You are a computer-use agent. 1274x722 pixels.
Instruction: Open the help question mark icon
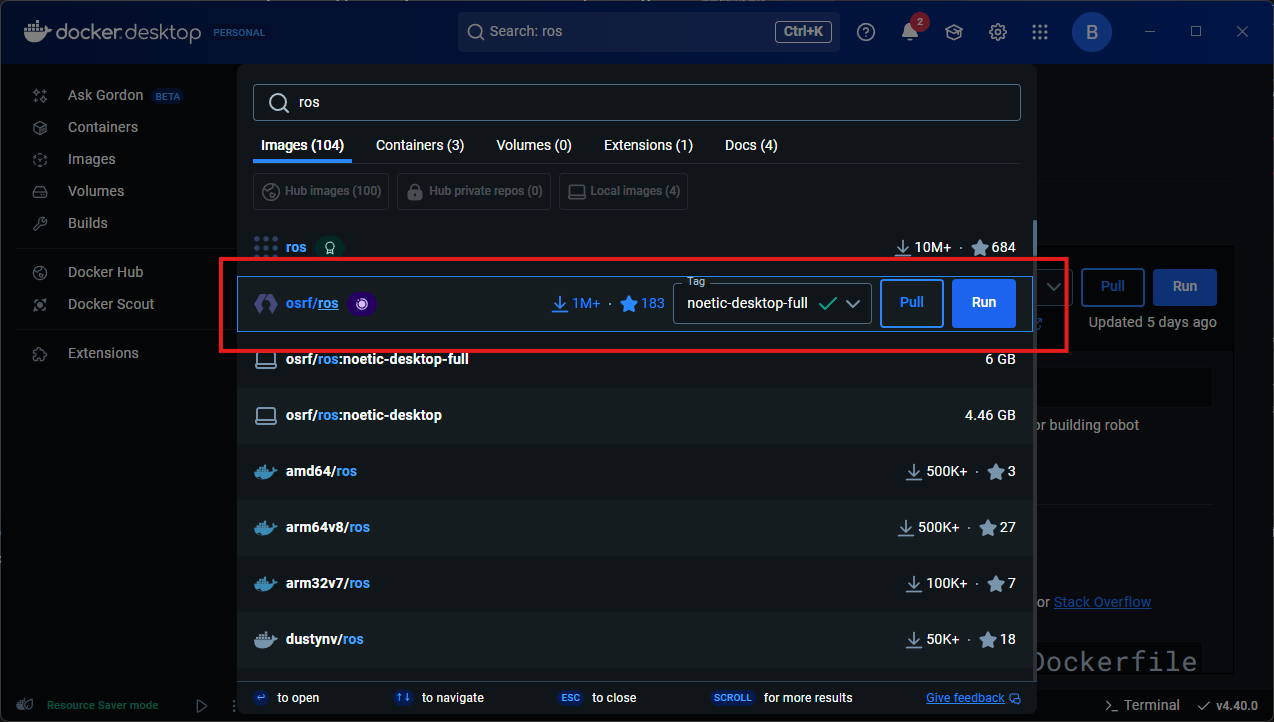[866, 32]
